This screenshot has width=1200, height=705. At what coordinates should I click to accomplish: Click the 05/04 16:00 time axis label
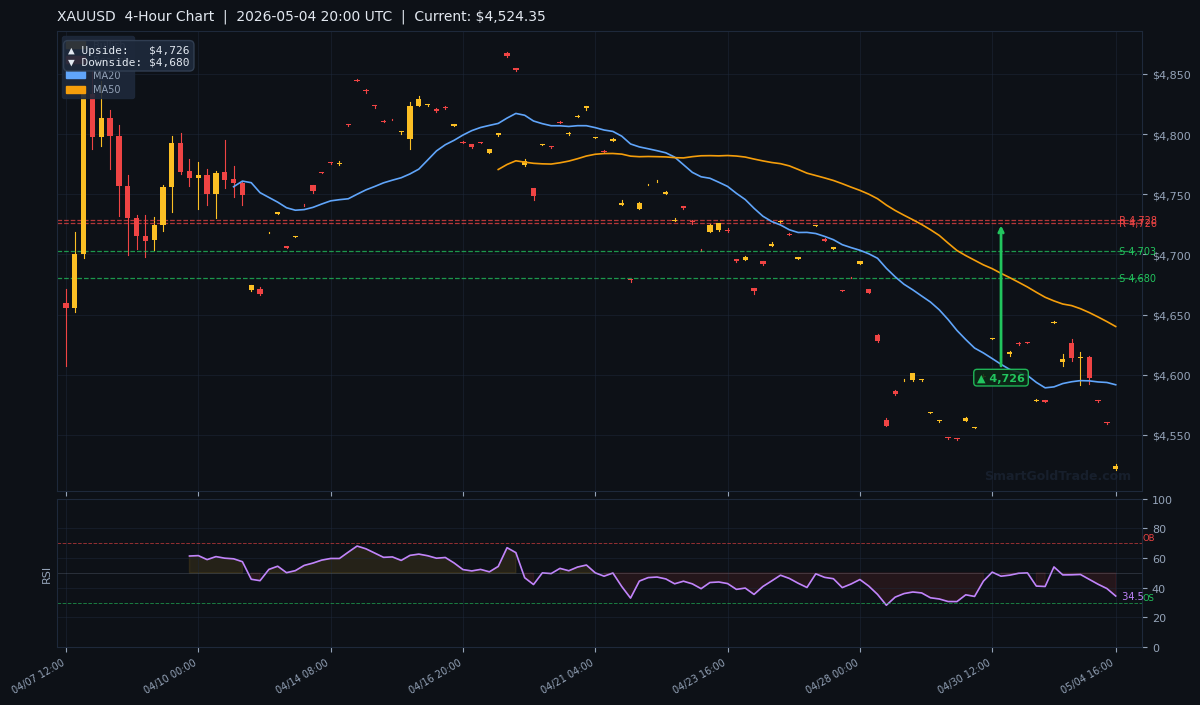tap(1089, 677)
